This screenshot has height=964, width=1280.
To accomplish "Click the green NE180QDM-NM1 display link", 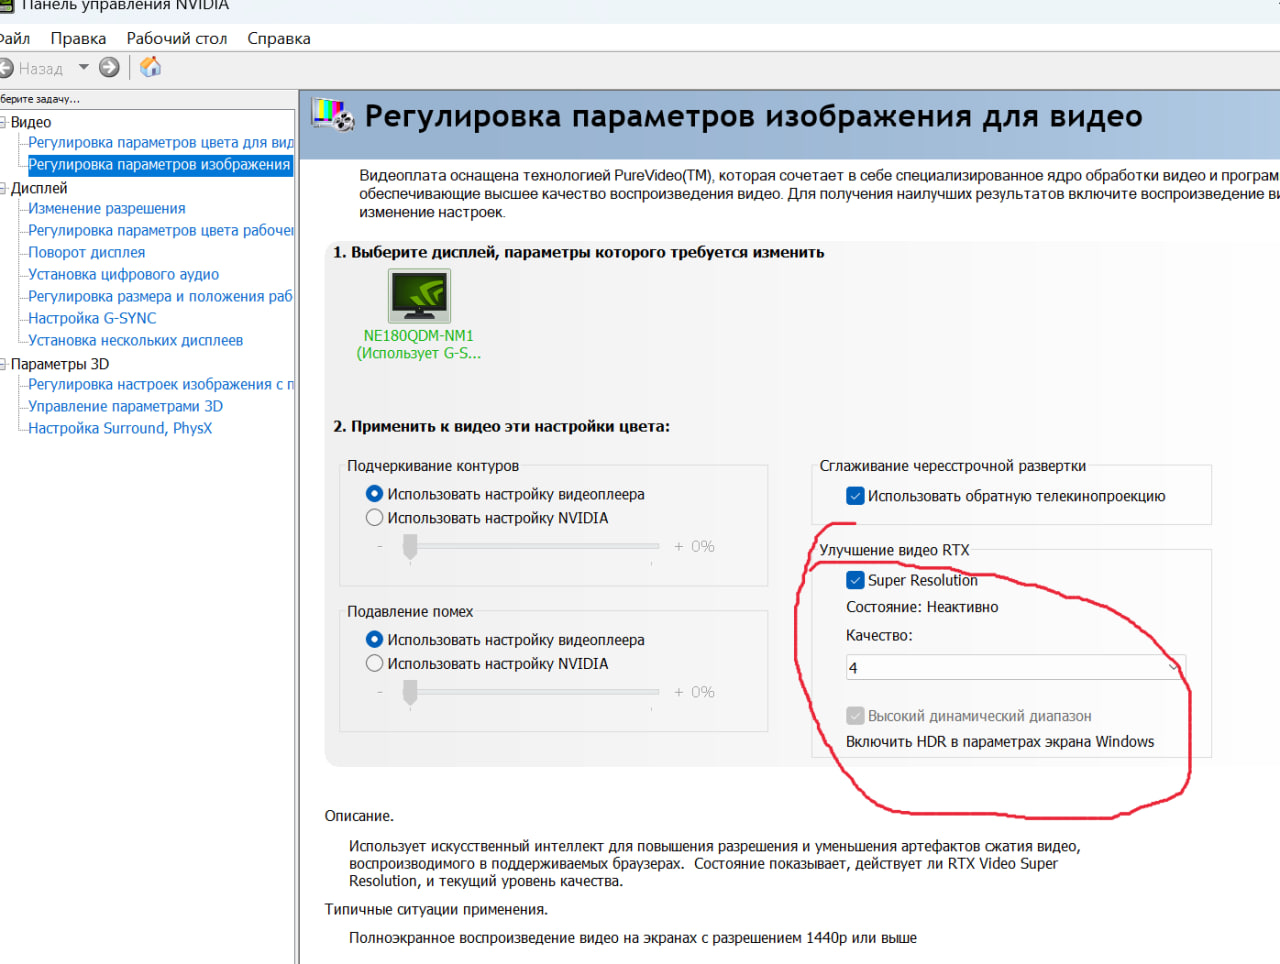I will [418, 336].
